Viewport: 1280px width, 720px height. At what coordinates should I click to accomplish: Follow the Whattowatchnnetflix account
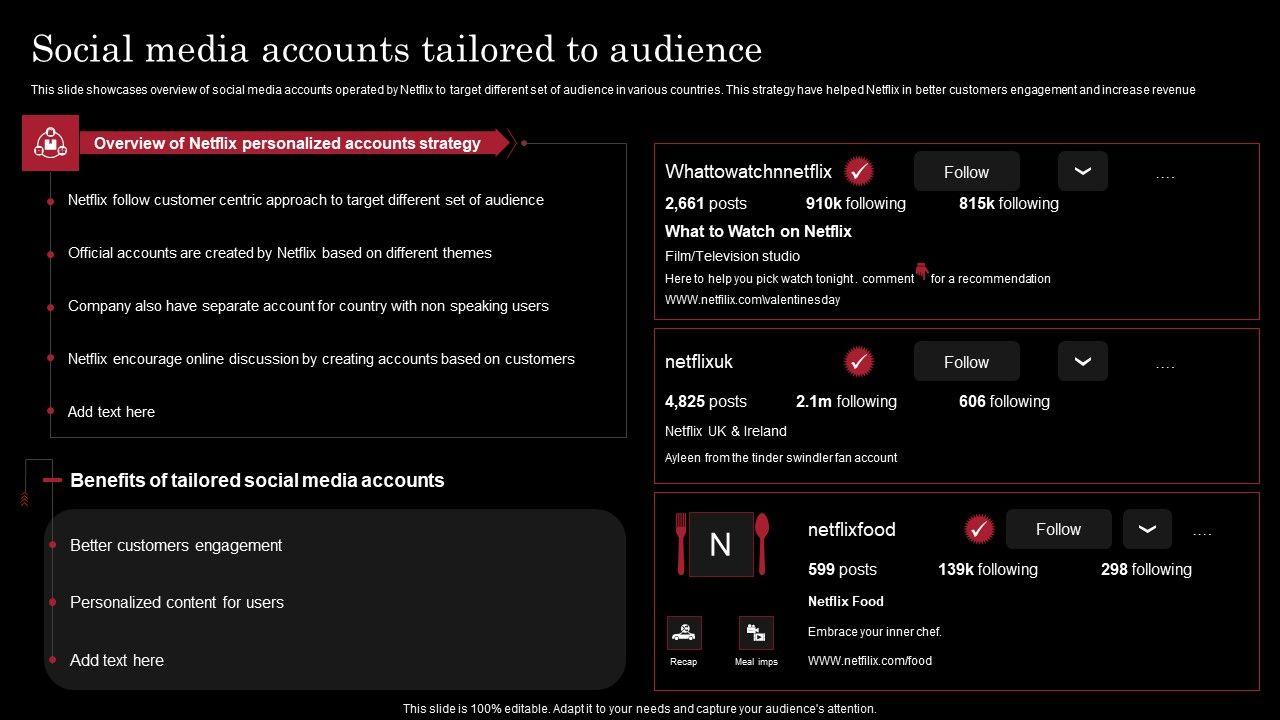(966, 171)
